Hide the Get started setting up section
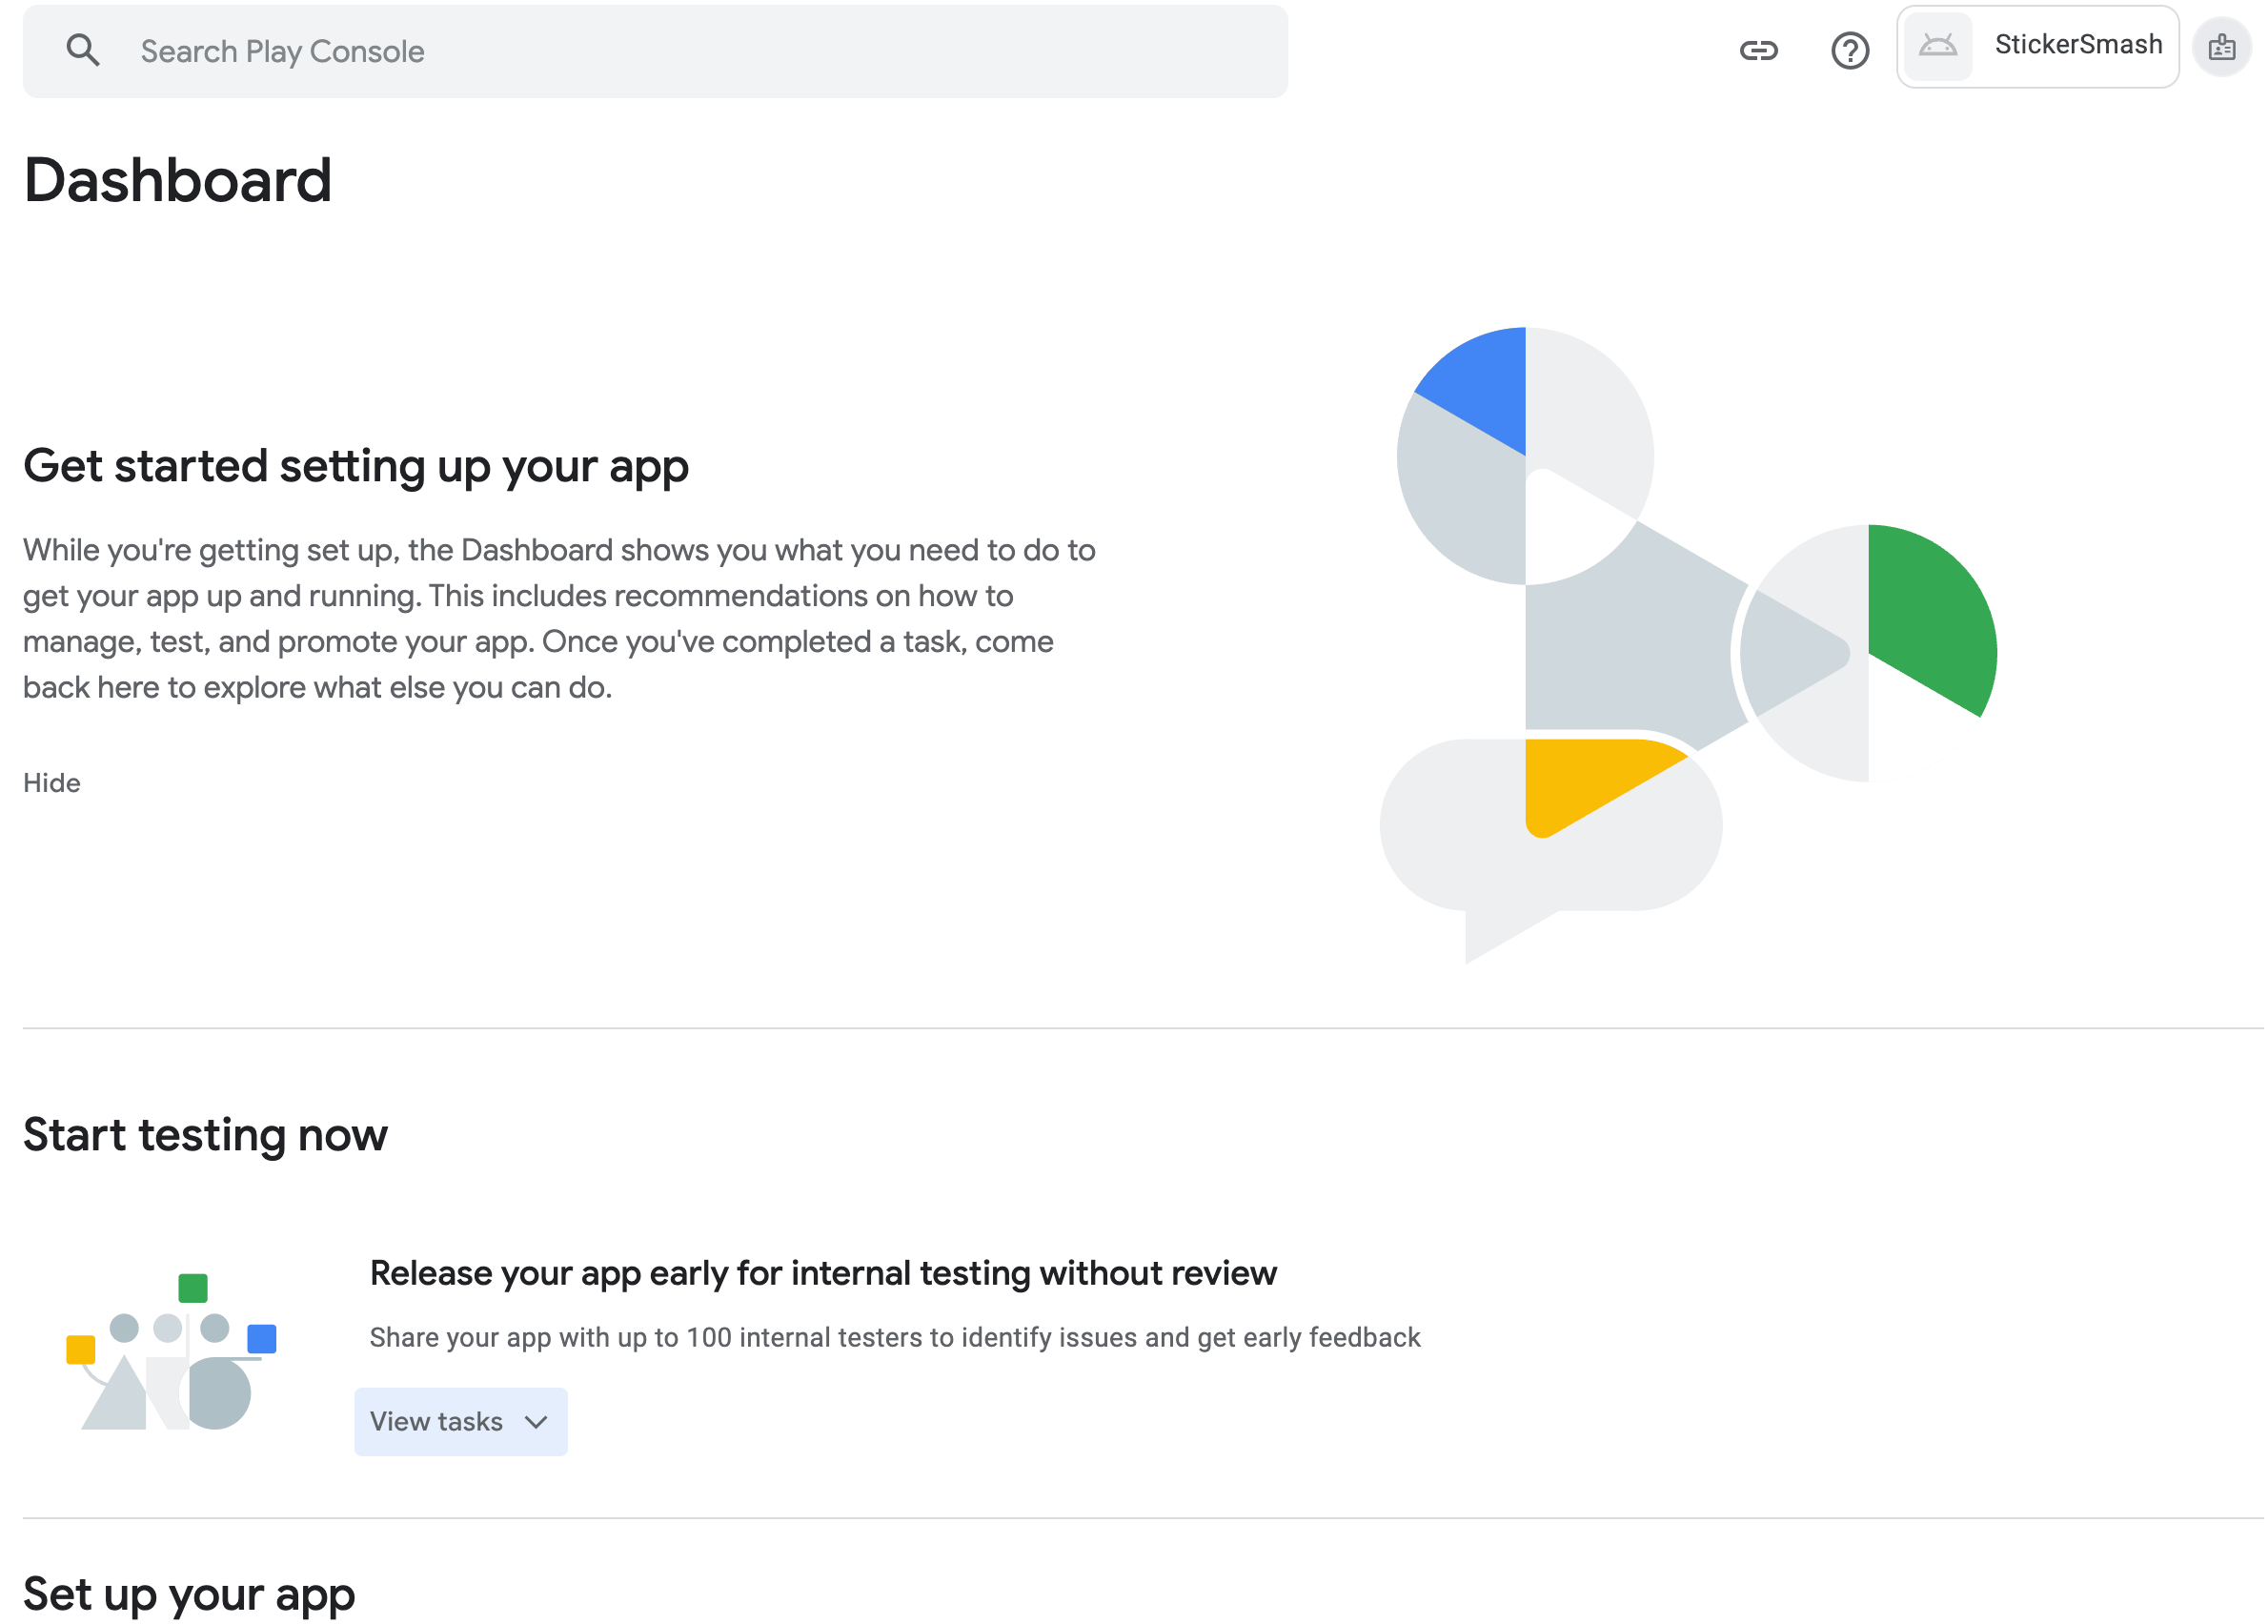The height and width of the screenshot is (1624, 2268). [52, 782]
